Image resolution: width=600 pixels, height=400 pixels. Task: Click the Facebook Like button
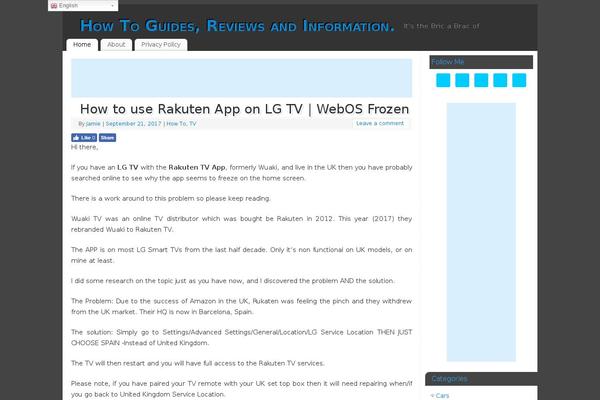click(x=84, y=138)
